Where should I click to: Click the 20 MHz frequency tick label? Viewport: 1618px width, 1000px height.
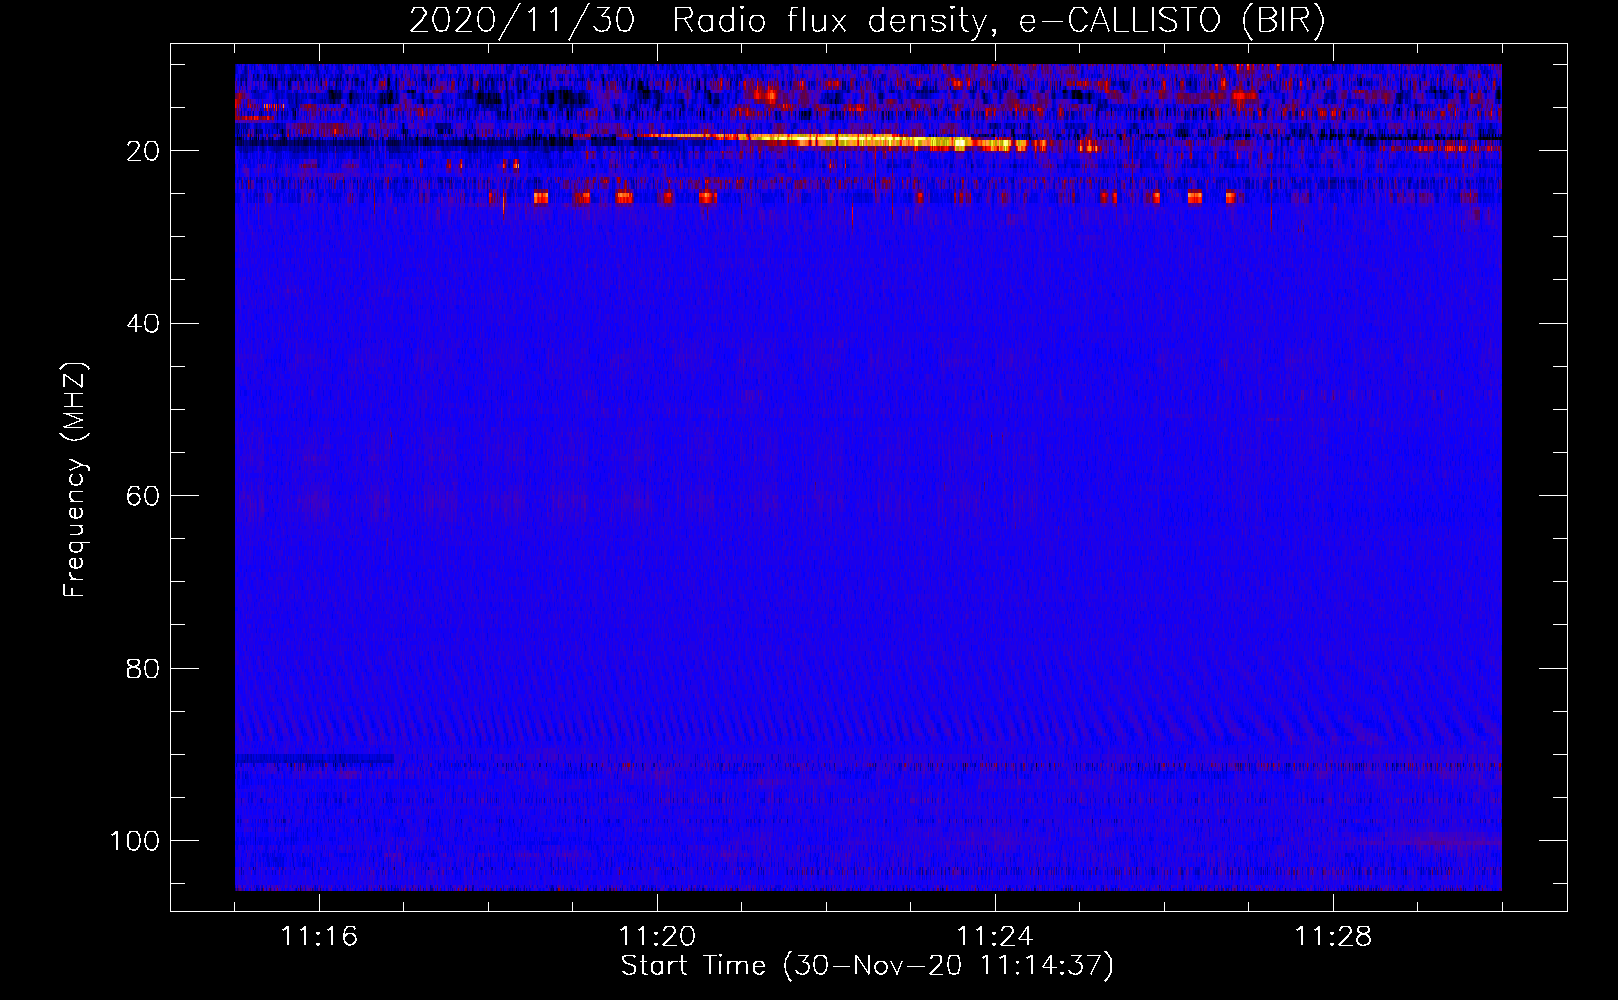pyautogui.click(x=143, y=151)
